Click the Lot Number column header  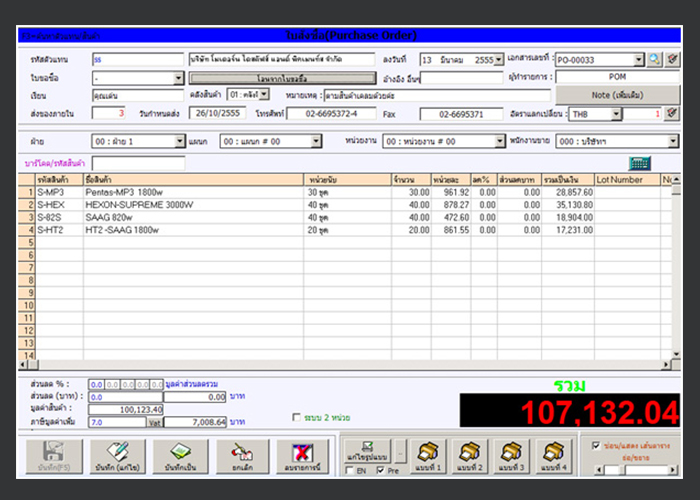627,180
